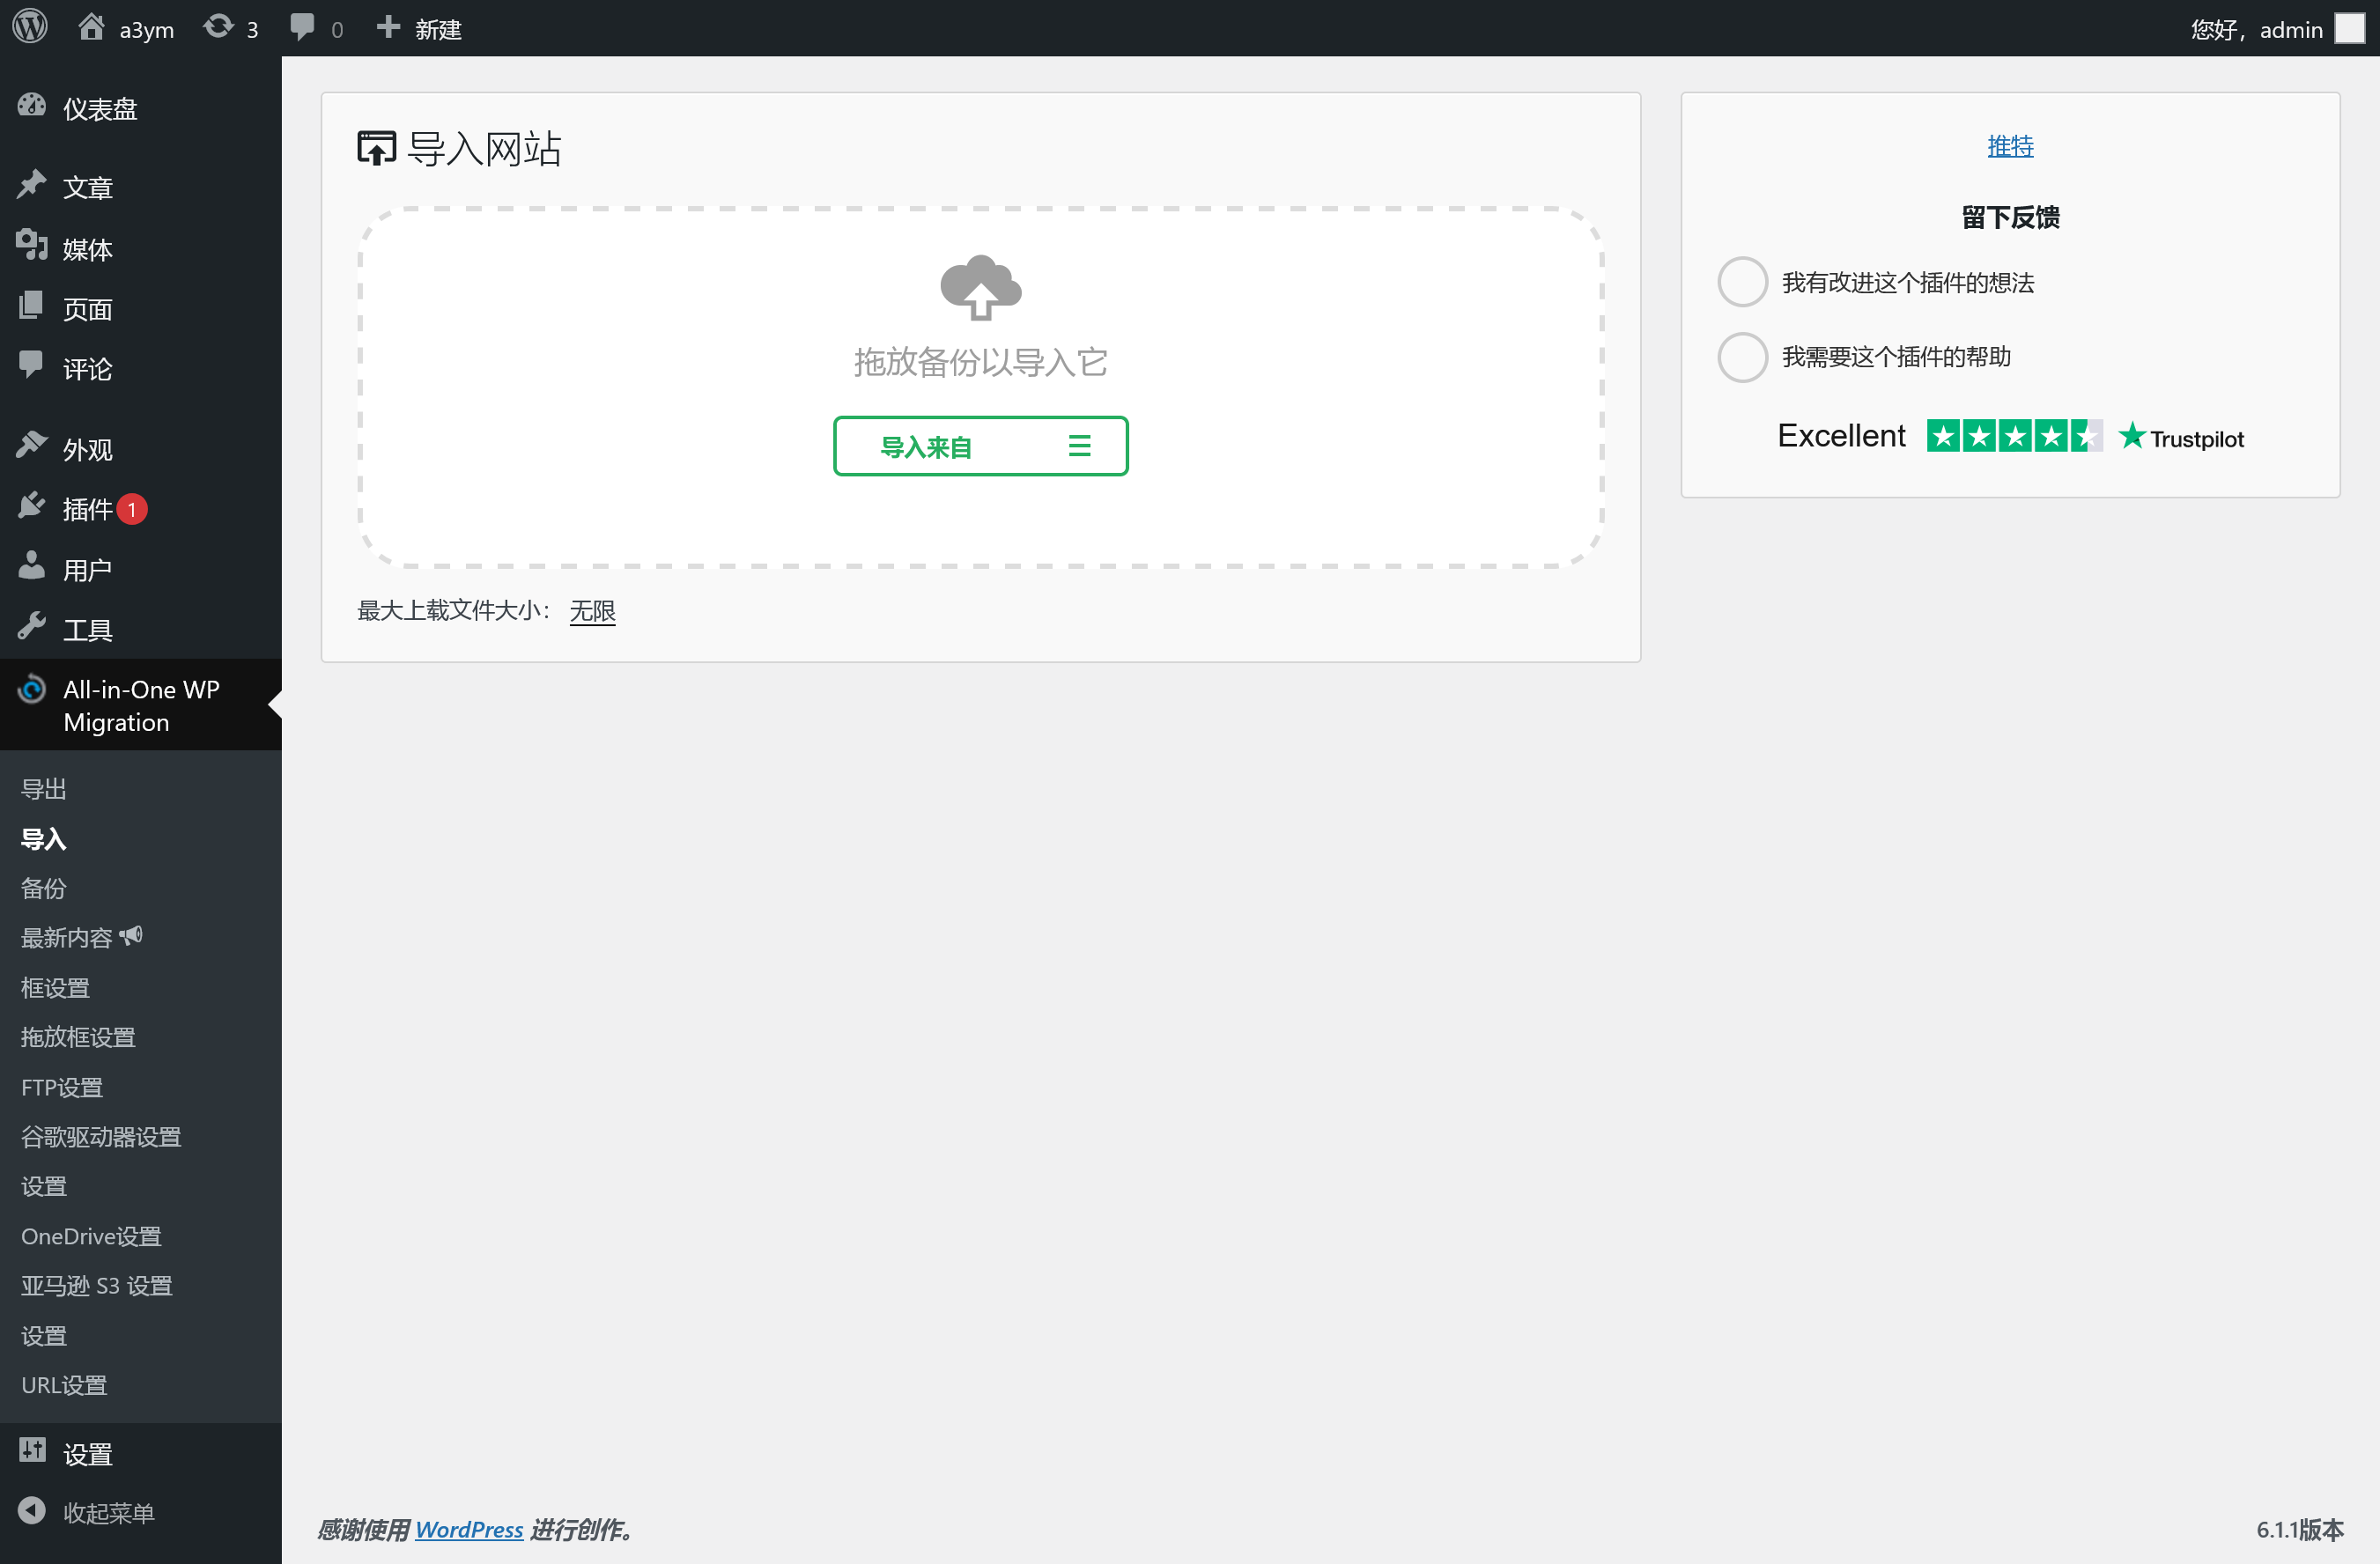Open the 新建 menu in admin bar
The image size is (2380, 1564).
[419, 28]
